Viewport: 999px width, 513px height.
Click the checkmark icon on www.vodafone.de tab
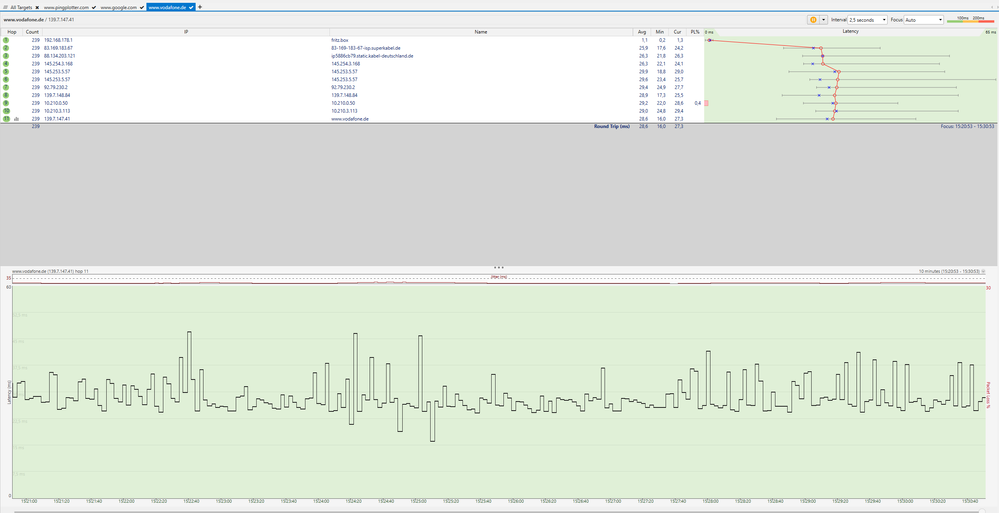tap(190, 7)
